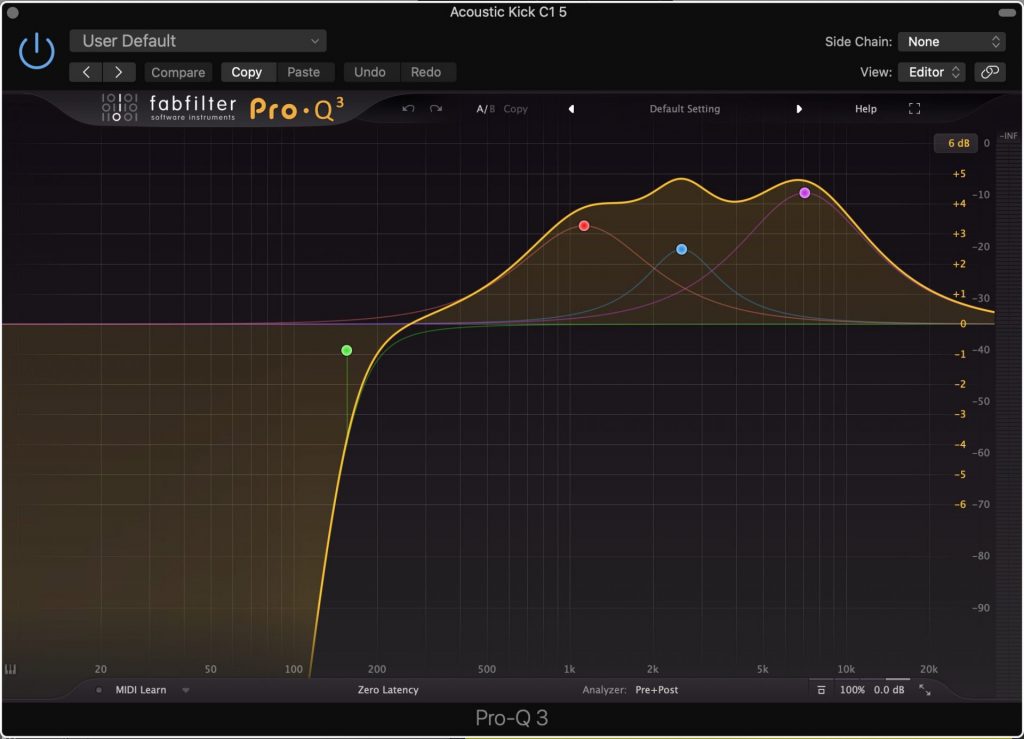
Task: Open the Default Setting preset menu
Action: point(684,109)
